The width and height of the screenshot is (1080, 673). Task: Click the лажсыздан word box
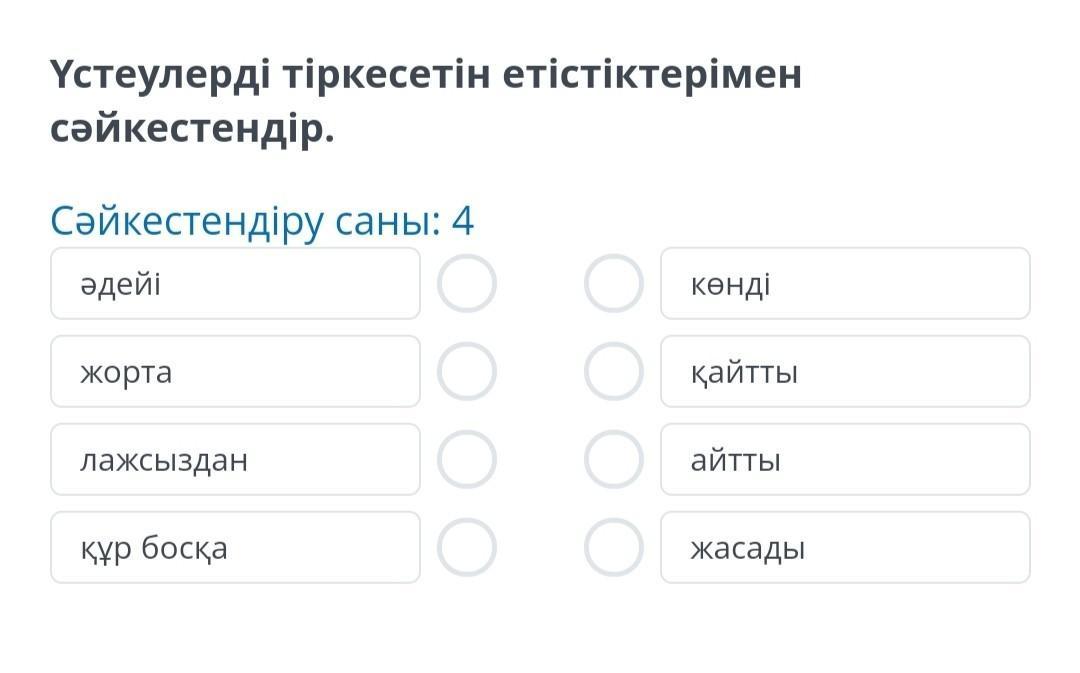[x=235, y=460]
